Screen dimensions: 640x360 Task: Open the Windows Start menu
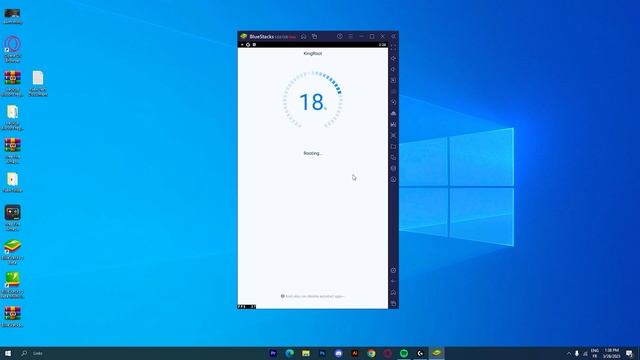pos(8,353)
